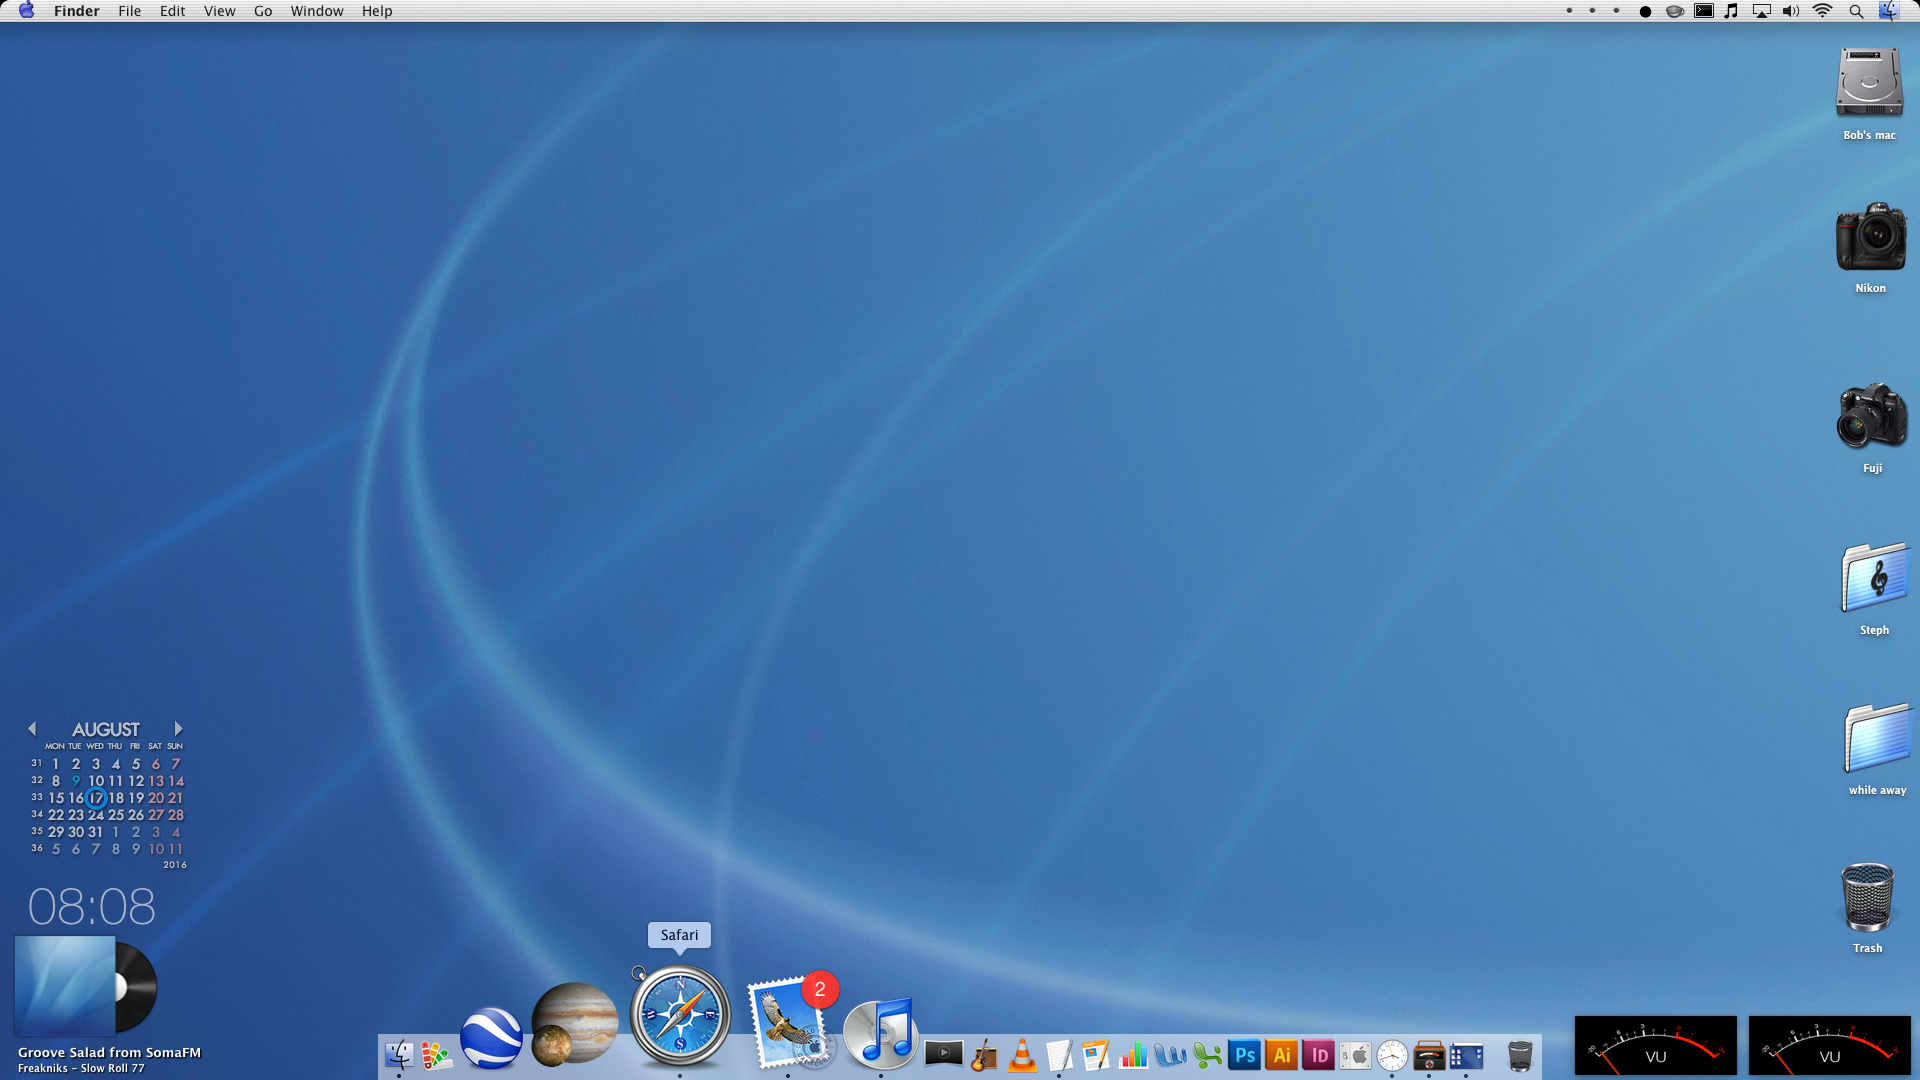Viewport: 1920px width, 1080px height.
Task: Open System Preferences in the Dock
Action: pos(1355,1055)
